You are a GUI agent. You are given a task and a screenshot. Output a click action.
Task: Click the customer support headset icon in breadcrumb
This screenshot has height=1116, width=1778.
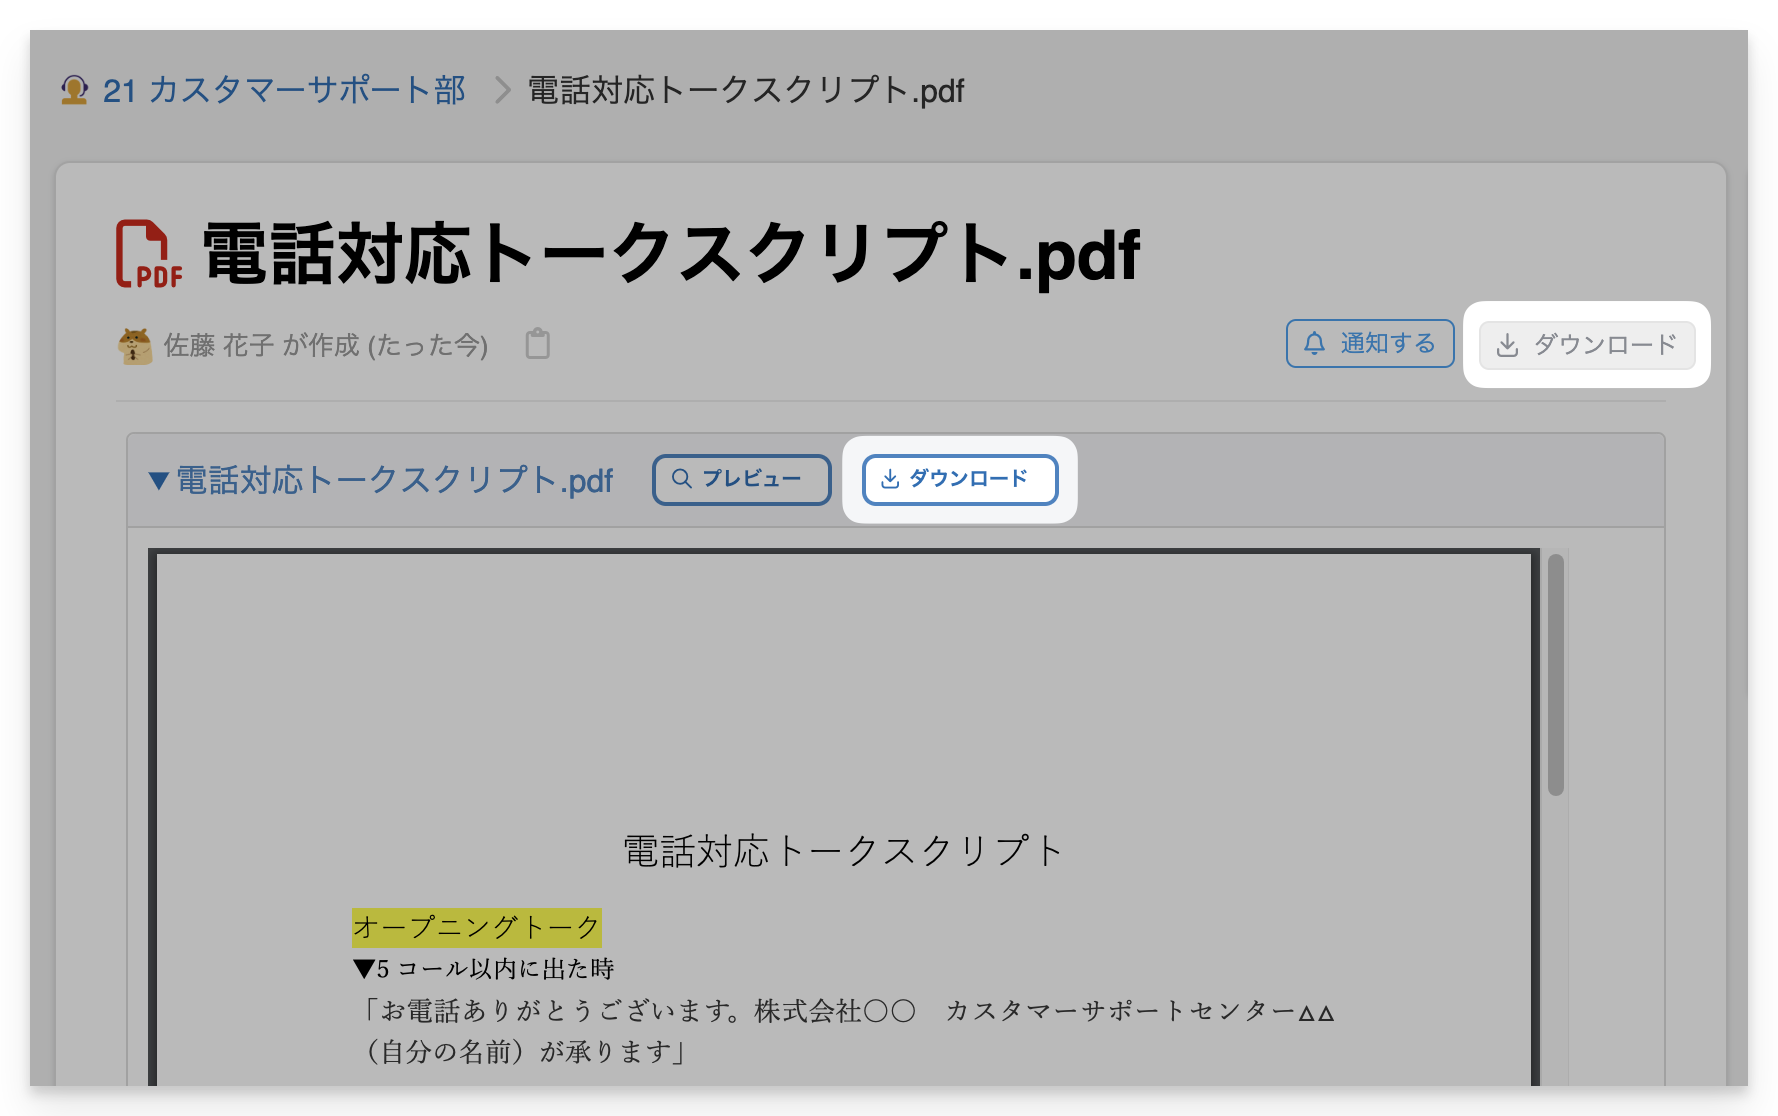tap(74, 90)
